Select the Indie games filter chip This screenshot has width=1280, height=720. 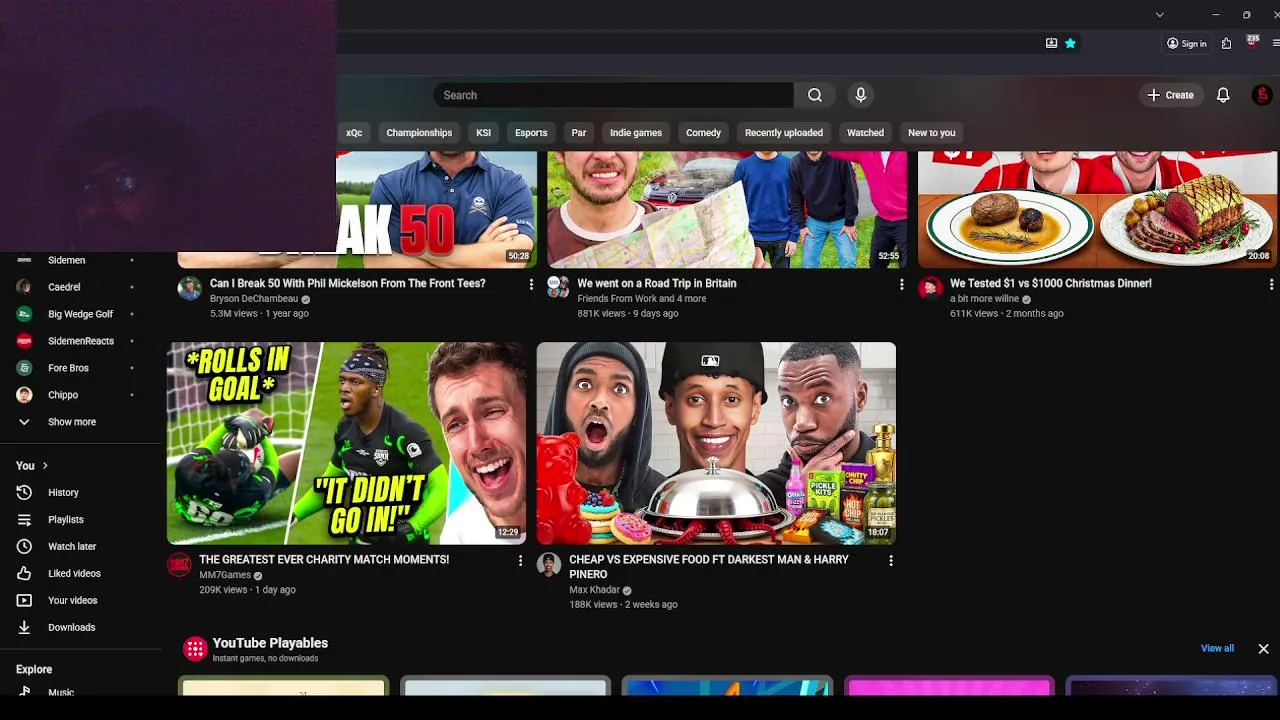point(636,133)
